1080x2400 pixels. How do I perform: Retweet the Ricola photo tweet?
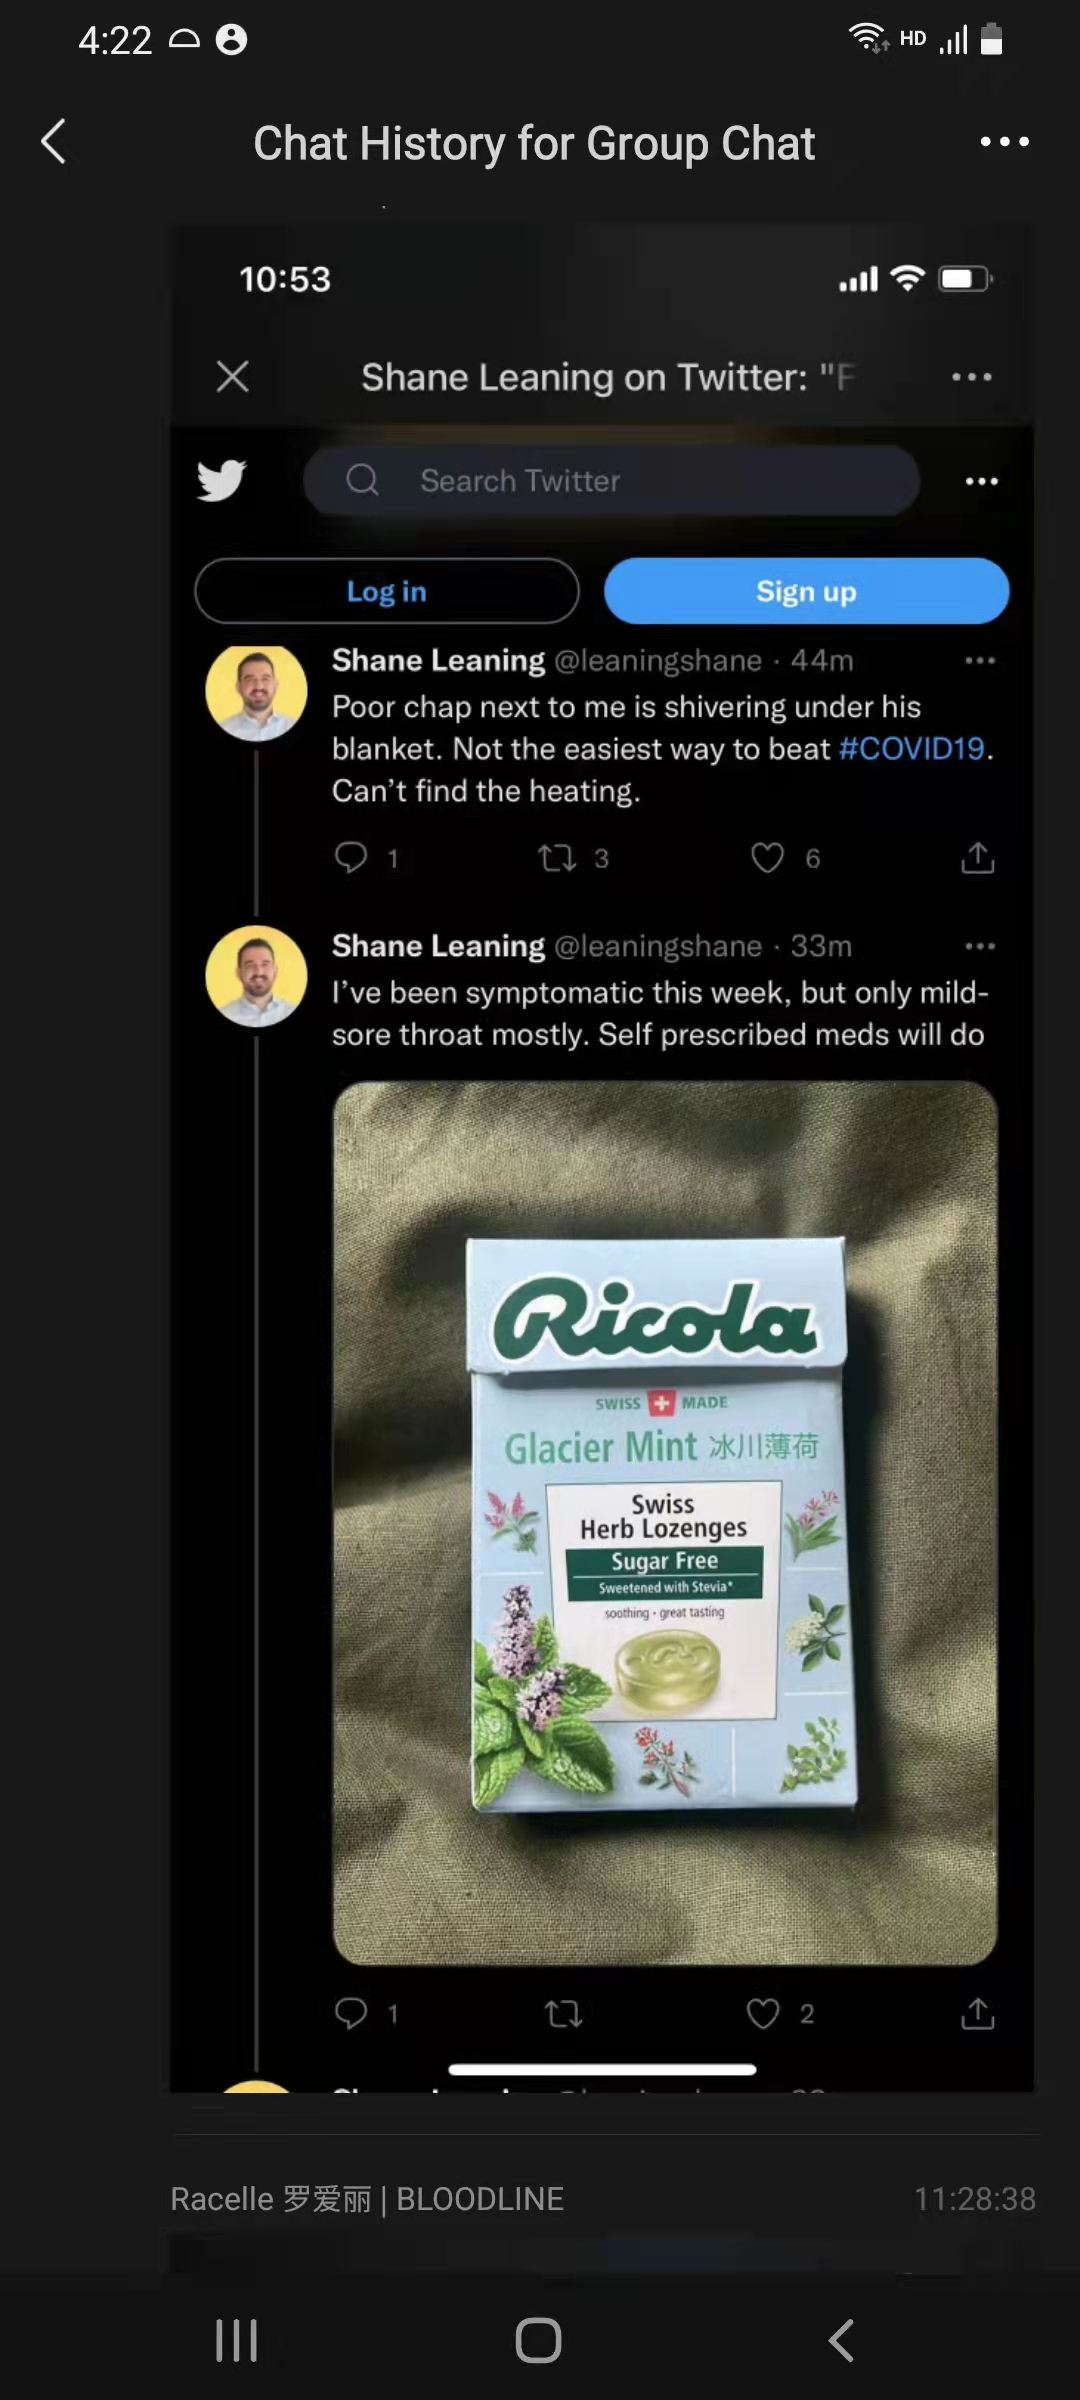tap(564, 2013)
